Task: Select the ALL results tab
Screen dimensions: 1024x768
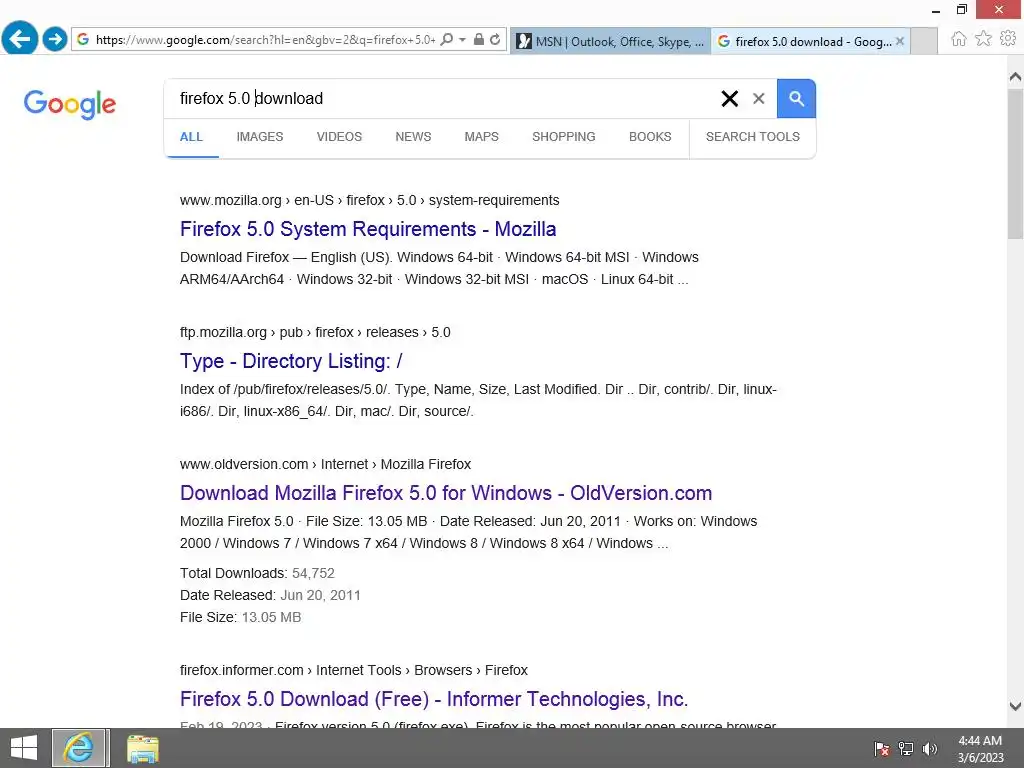Action: [x=191, y=136]
